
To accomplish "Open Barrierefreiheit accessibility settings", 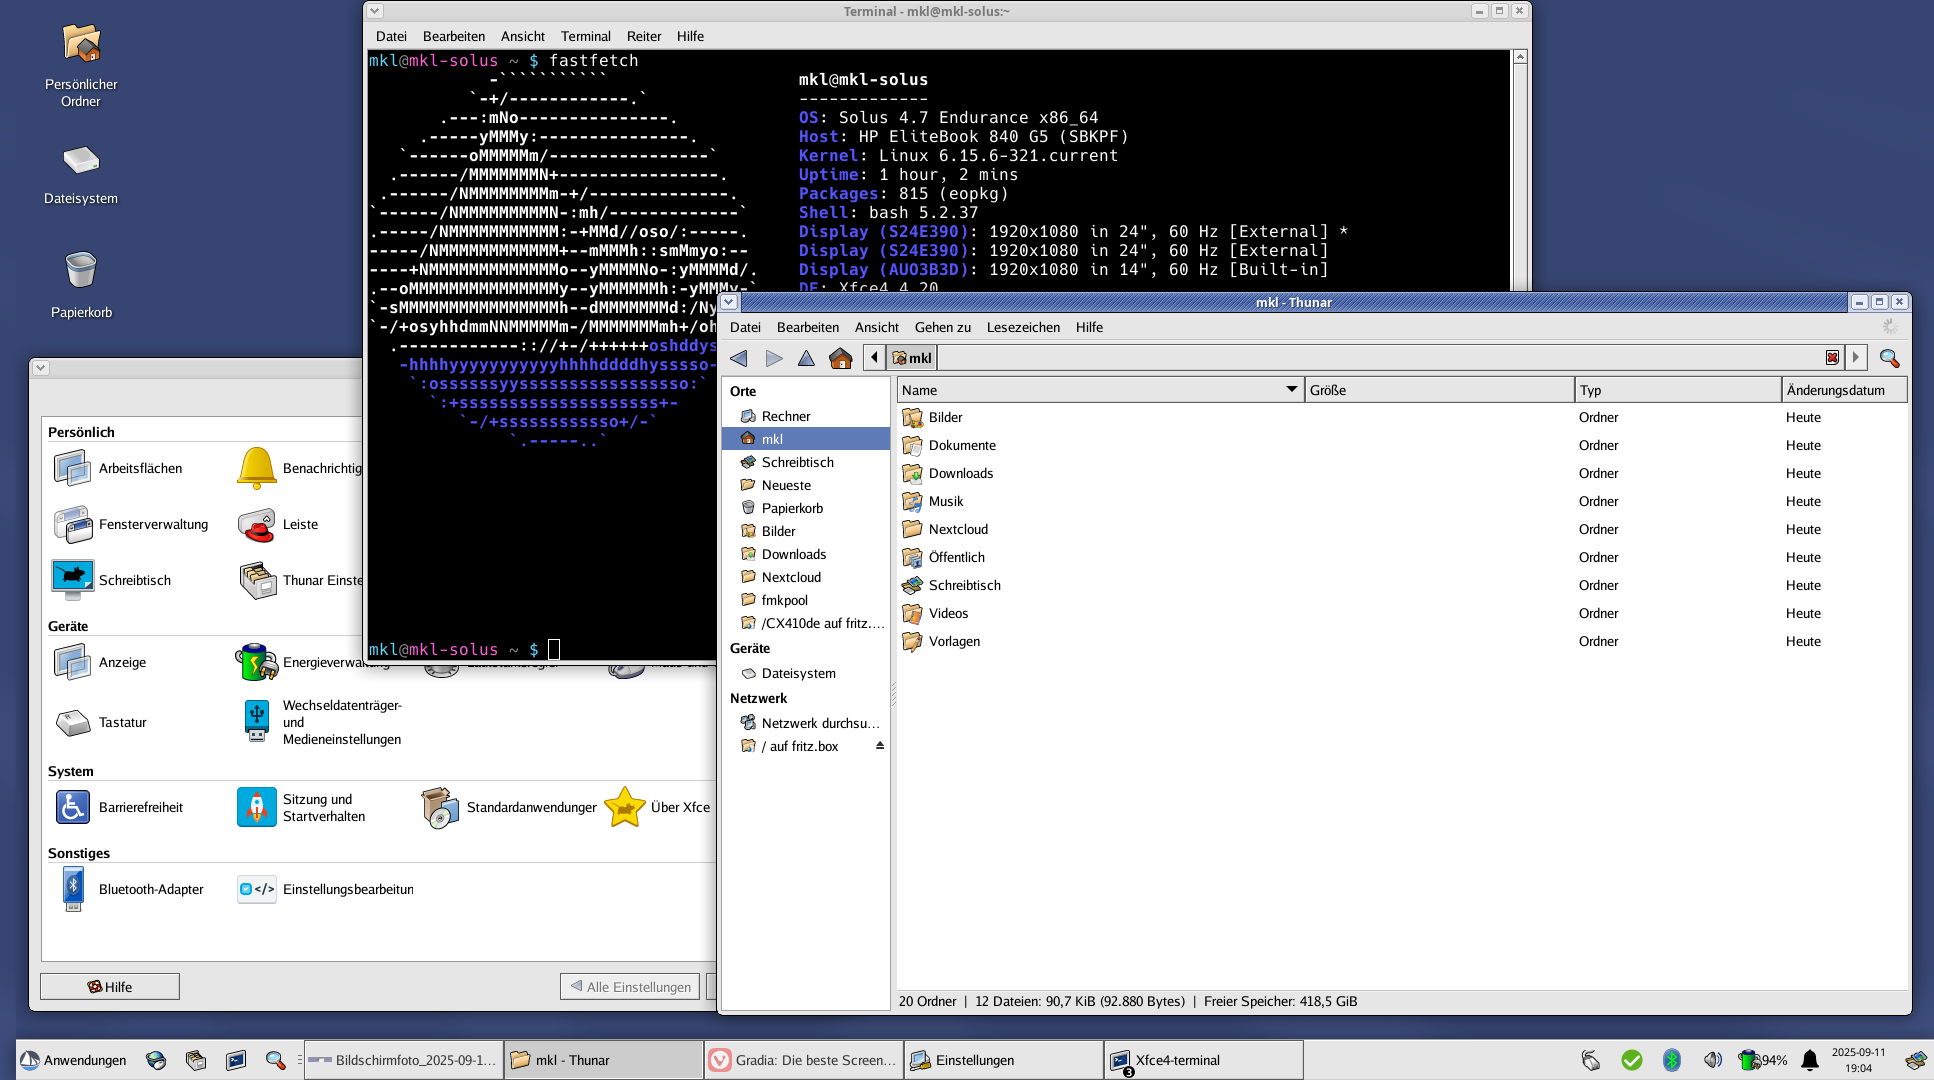I will 118,807.
